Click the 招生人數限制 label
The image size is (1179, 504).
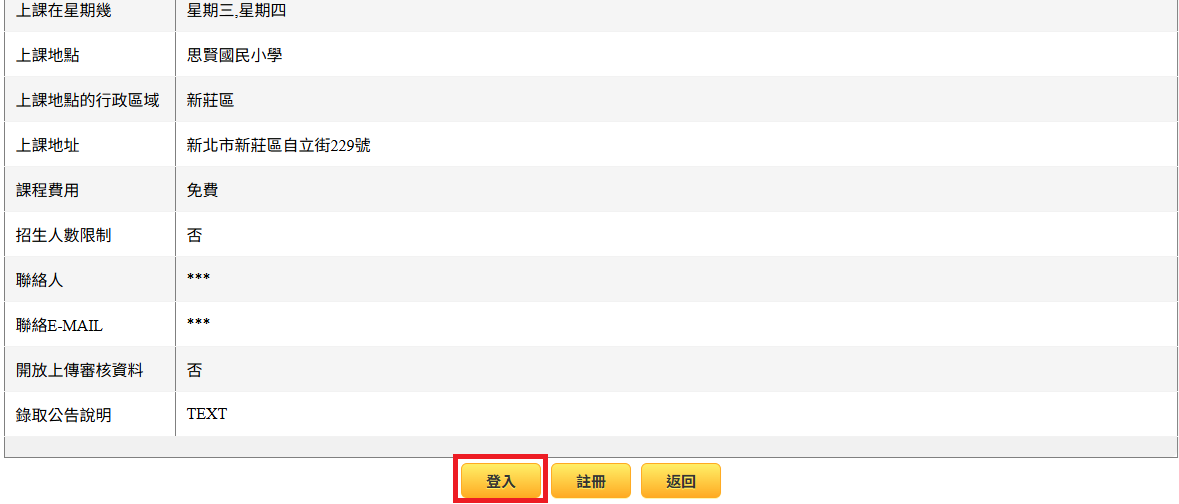64,235
